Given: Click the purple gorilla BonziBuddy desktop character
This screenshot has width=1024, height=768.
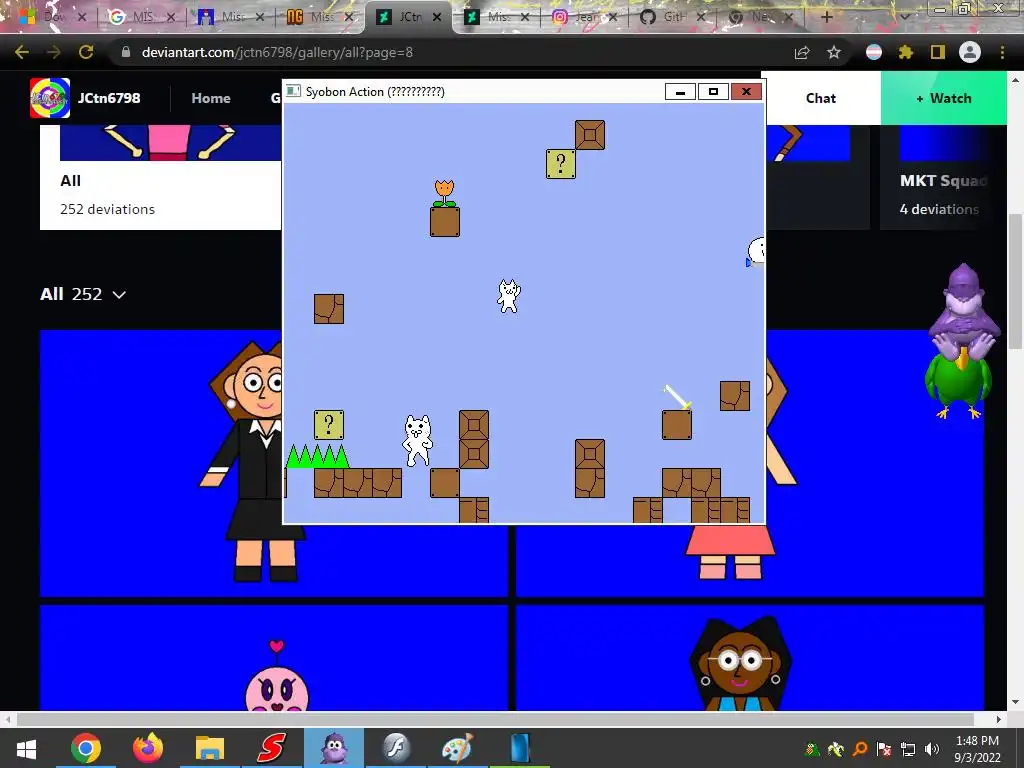Looking at the screenshot, I should point(964,310).
